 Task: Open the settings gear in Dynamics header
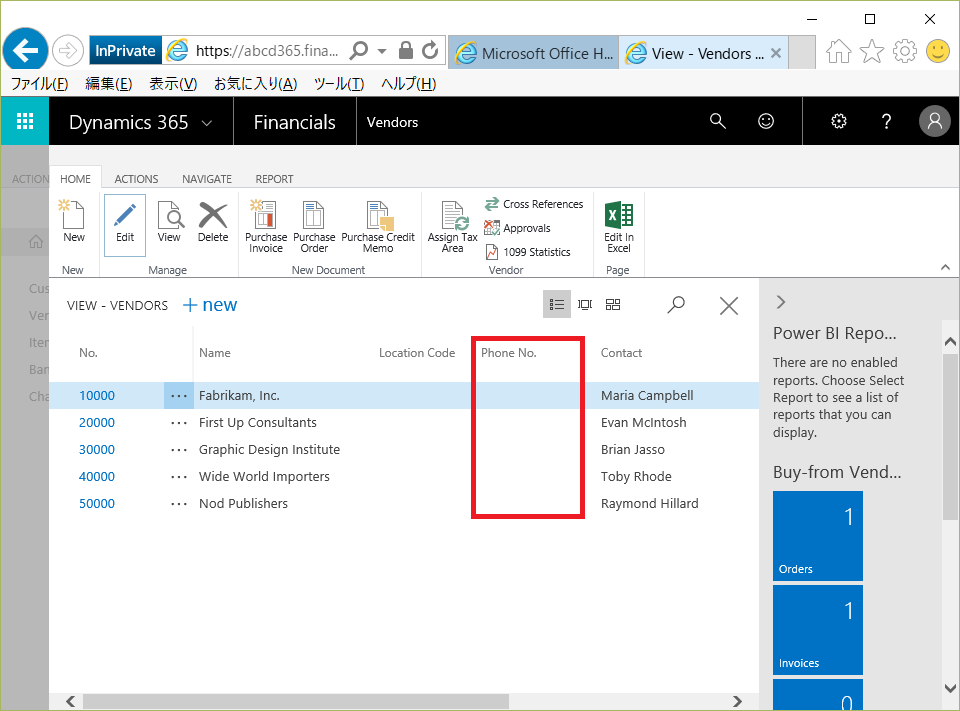coord(839,121)
